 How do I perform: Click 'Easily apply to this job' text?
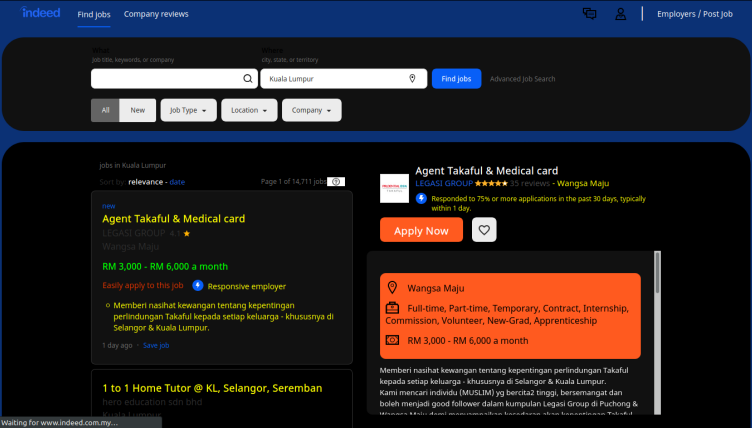142,285
